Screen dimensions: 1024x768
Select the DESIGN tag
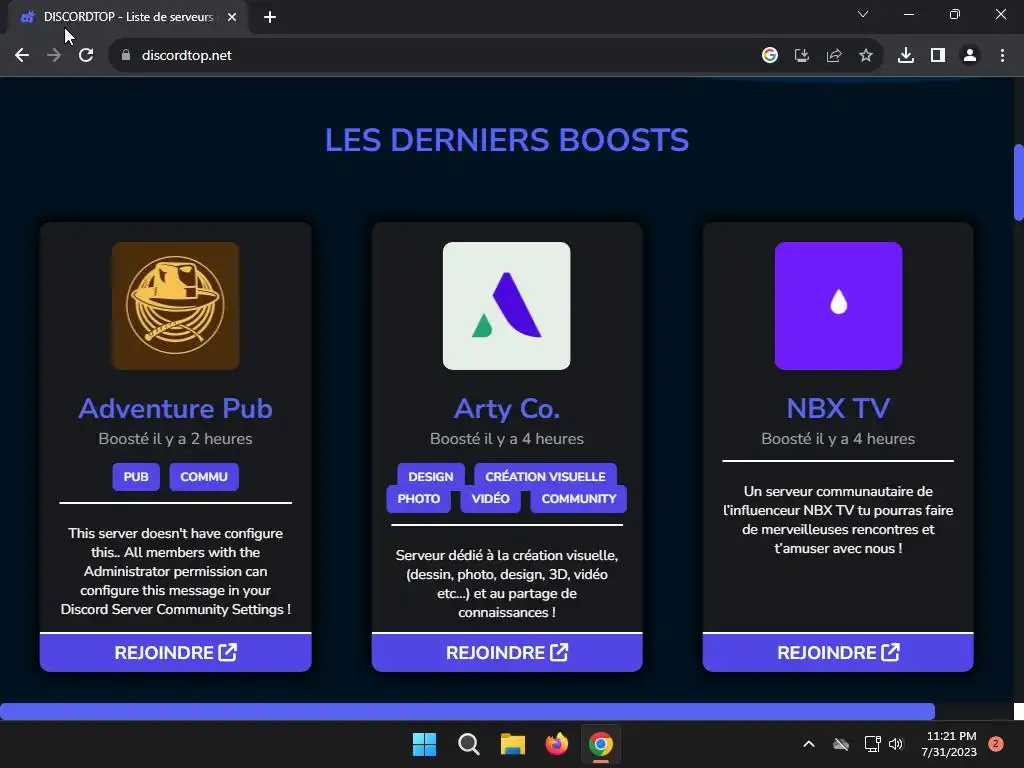430,476
